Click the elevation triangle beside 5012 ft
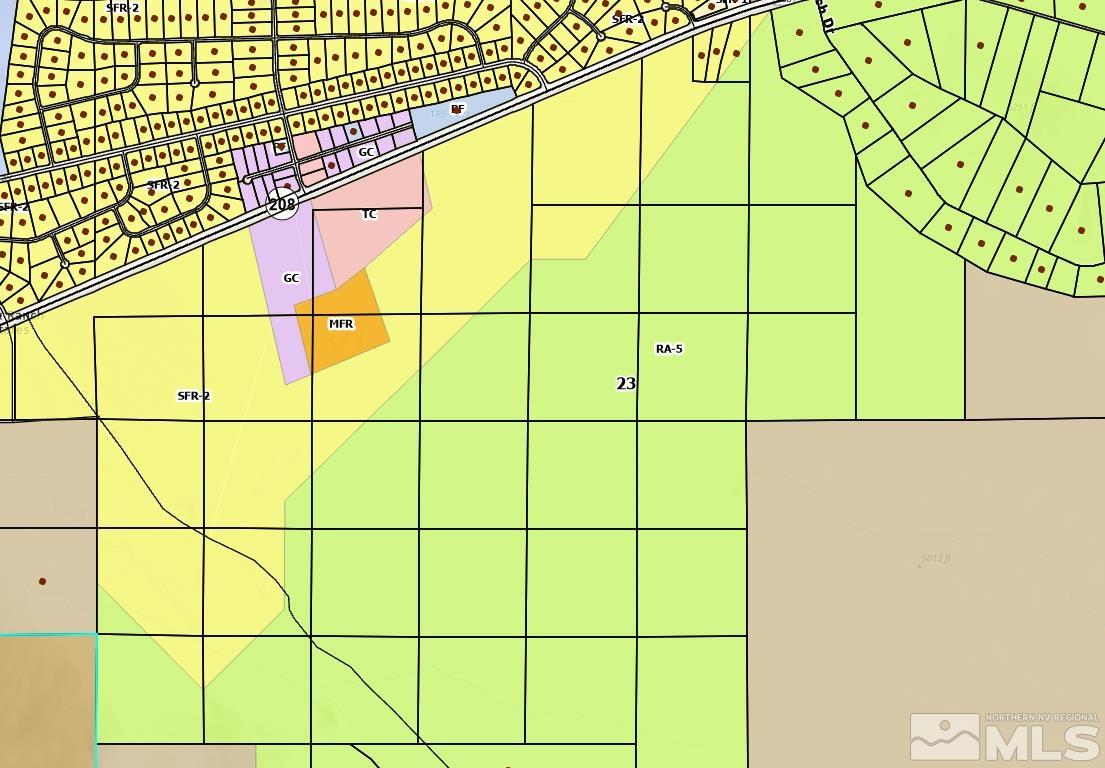1105x768 pixels. tap(918, 566)
